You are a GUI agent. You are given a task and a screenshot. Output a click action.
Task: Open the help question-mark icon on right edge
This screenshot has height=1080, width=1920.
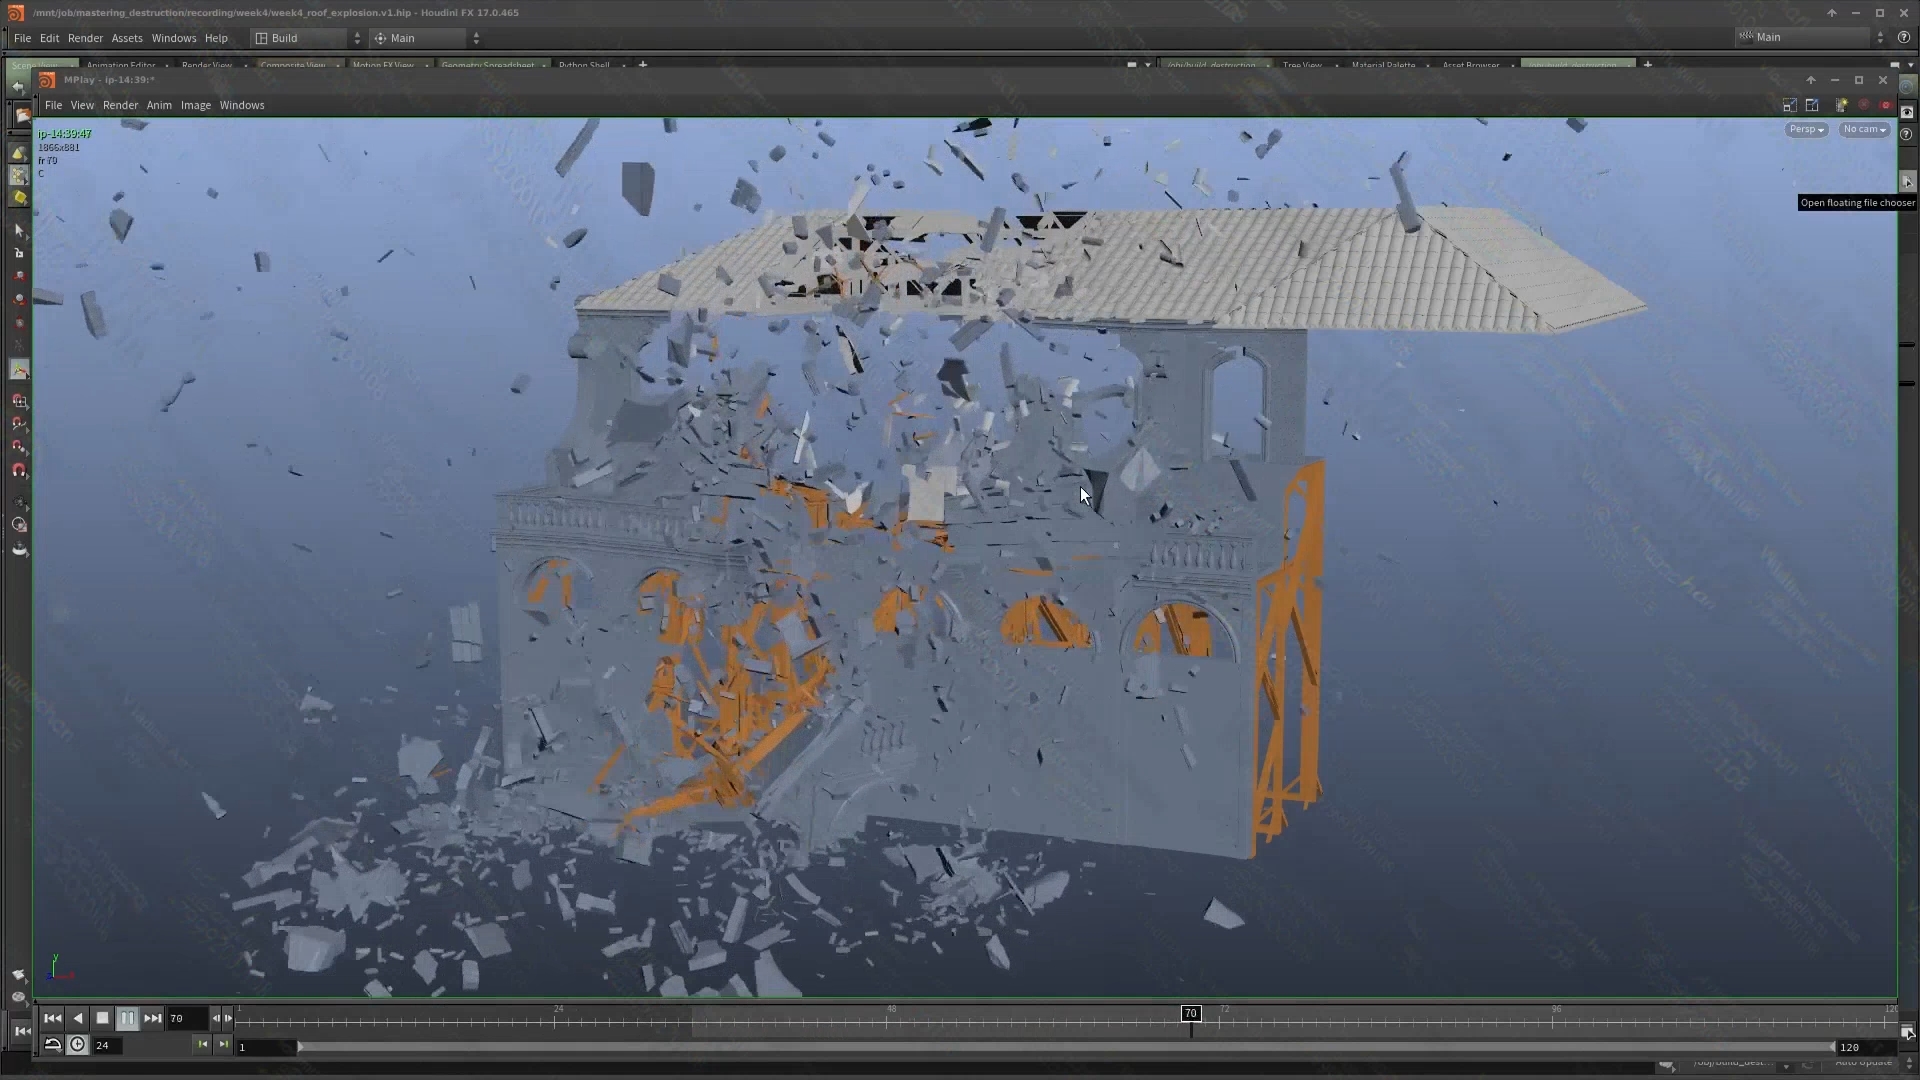pyautogui.click(x=1906, y=134)
